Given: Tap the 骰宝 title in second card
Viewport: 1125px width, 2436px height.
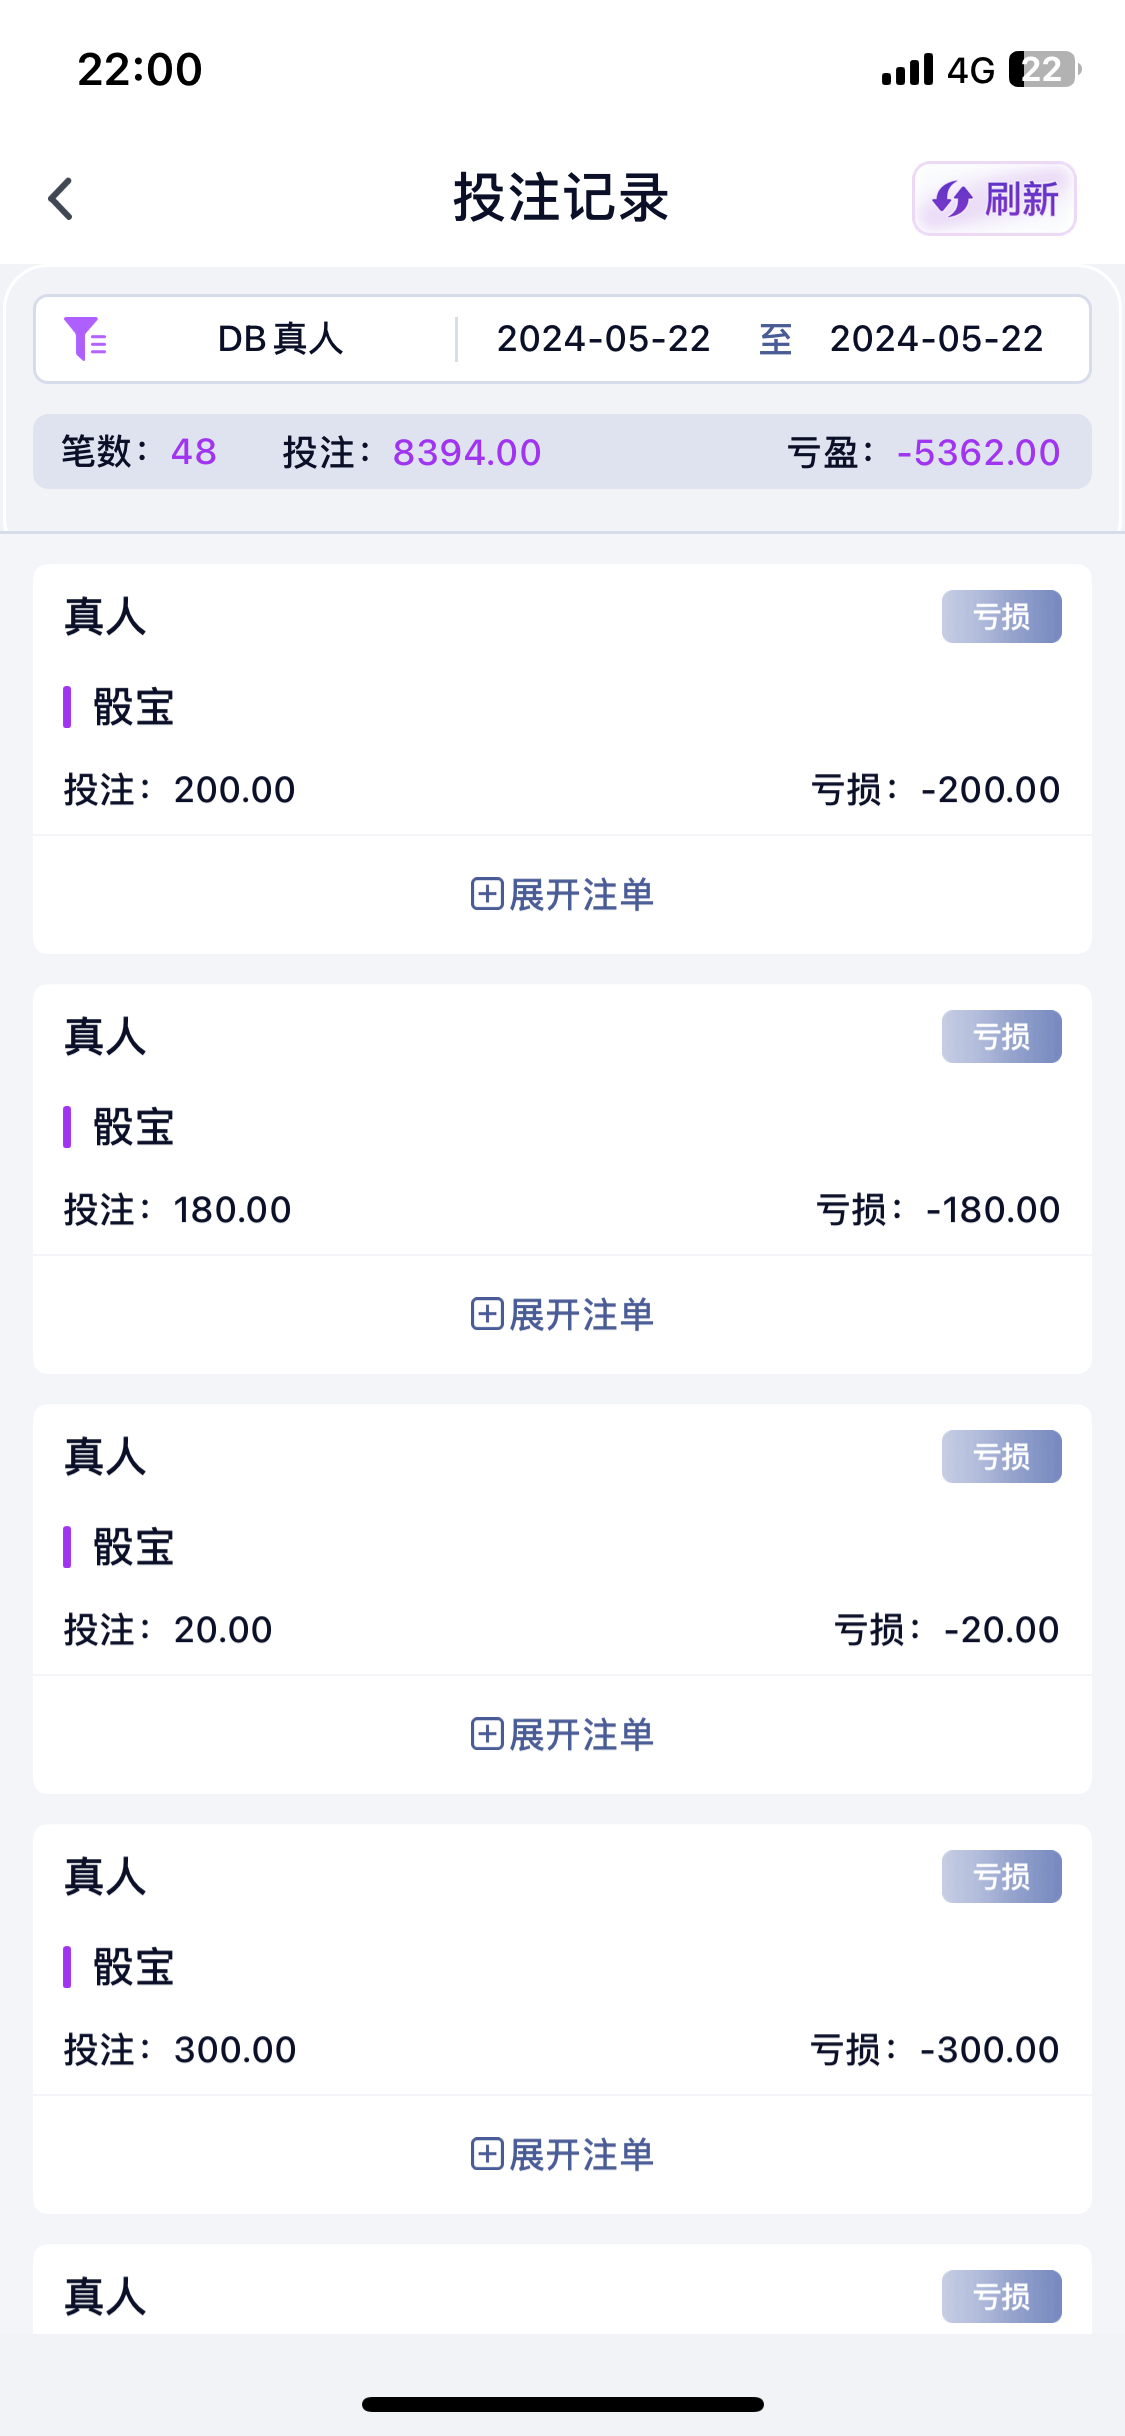Looking at the screenshot, I should [x=133, y=1127].
